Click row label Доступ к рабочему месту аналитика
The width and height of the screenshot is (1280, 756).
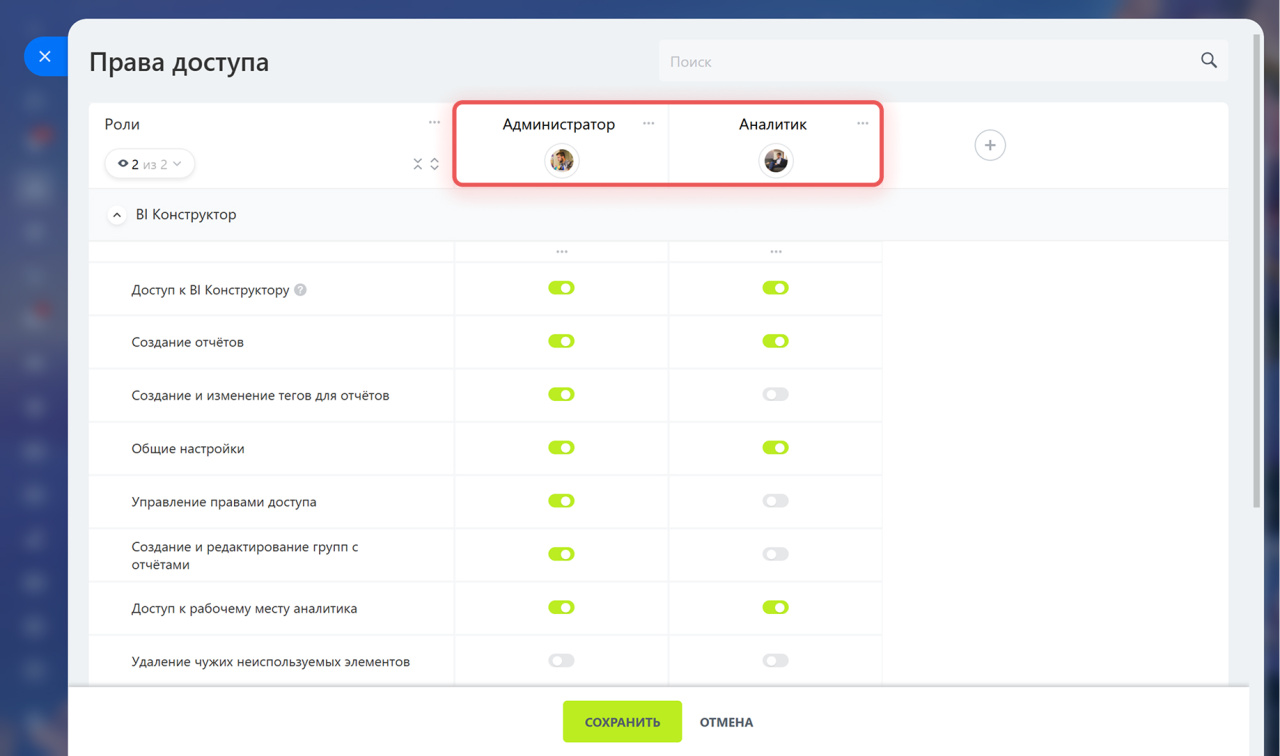(244, 608)
